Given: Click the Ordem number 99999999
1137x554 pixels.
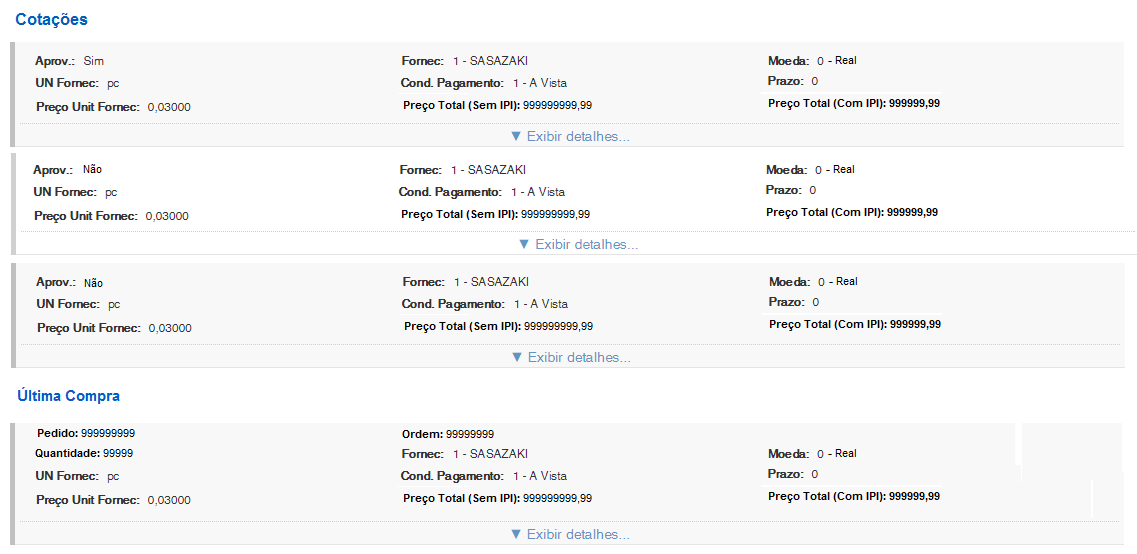Looking at the screenshot, I should pyautogui.click(x=470, y=434).
